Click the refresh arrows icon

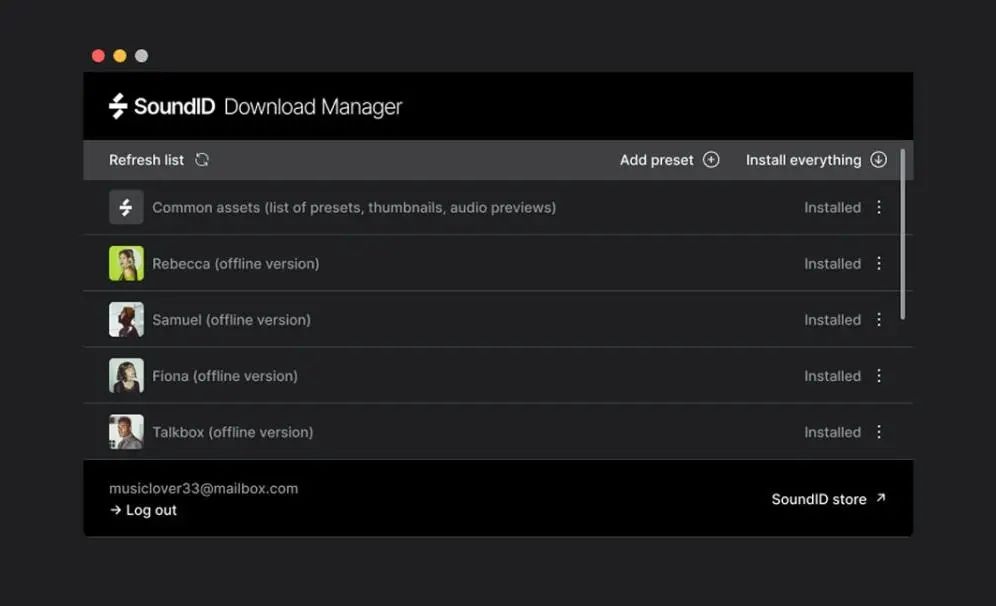[202, 160]
